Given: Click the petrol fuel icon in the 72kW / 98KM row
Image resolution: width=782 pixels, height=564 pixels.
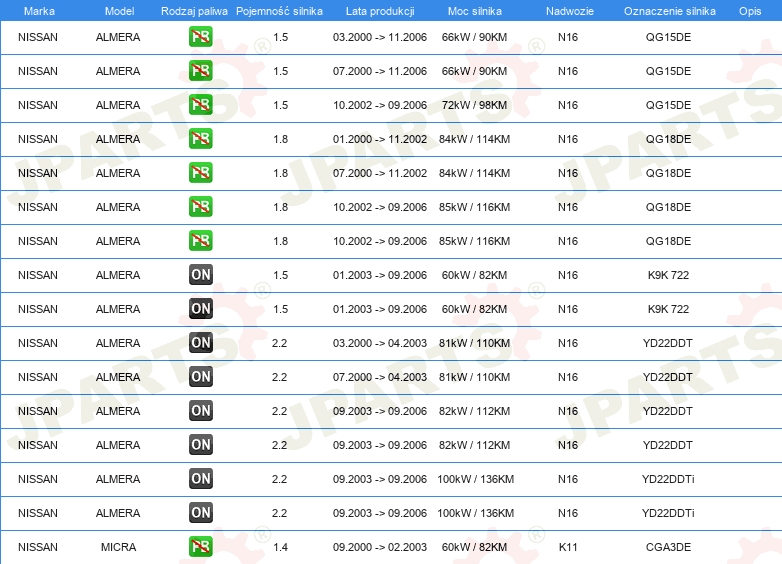Looking at the screenshot, I should [200, 105].
